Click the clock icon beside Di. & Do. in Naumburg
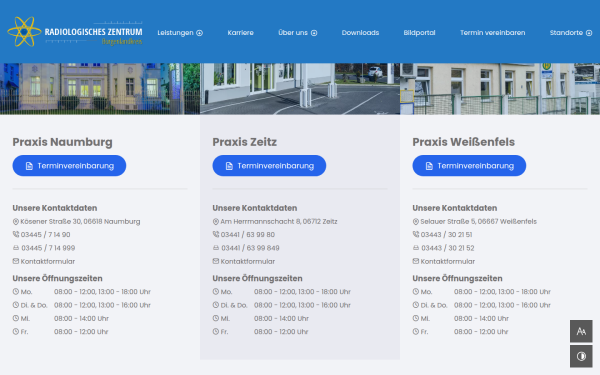Viewport: 600px width, 375px height. pos(16,305)
